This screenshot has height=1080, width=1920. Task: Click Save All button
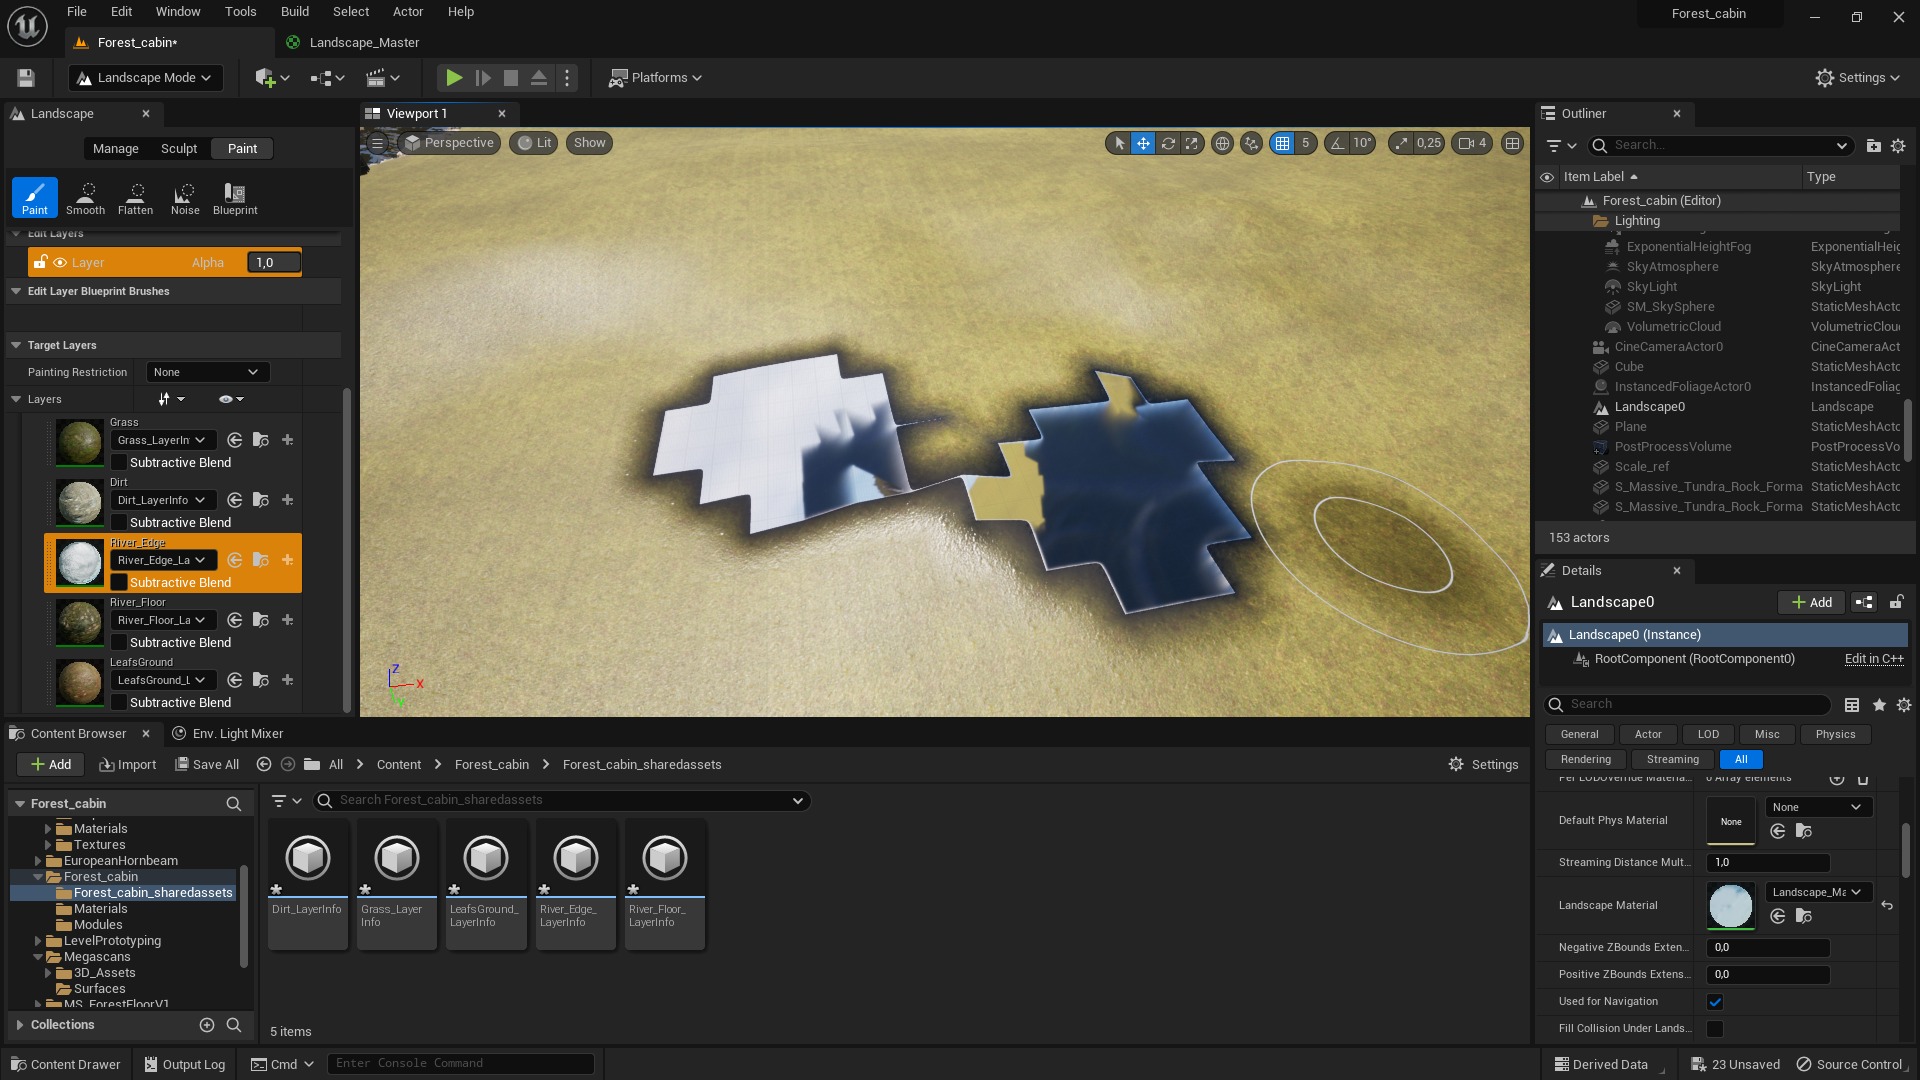pyautogui.click(x=207, y=765)
